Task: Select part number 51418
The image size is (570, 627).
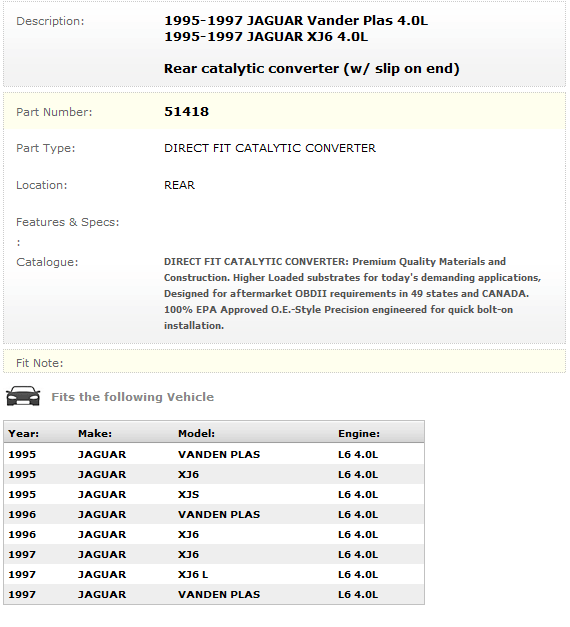Action: tap(186, 112)
